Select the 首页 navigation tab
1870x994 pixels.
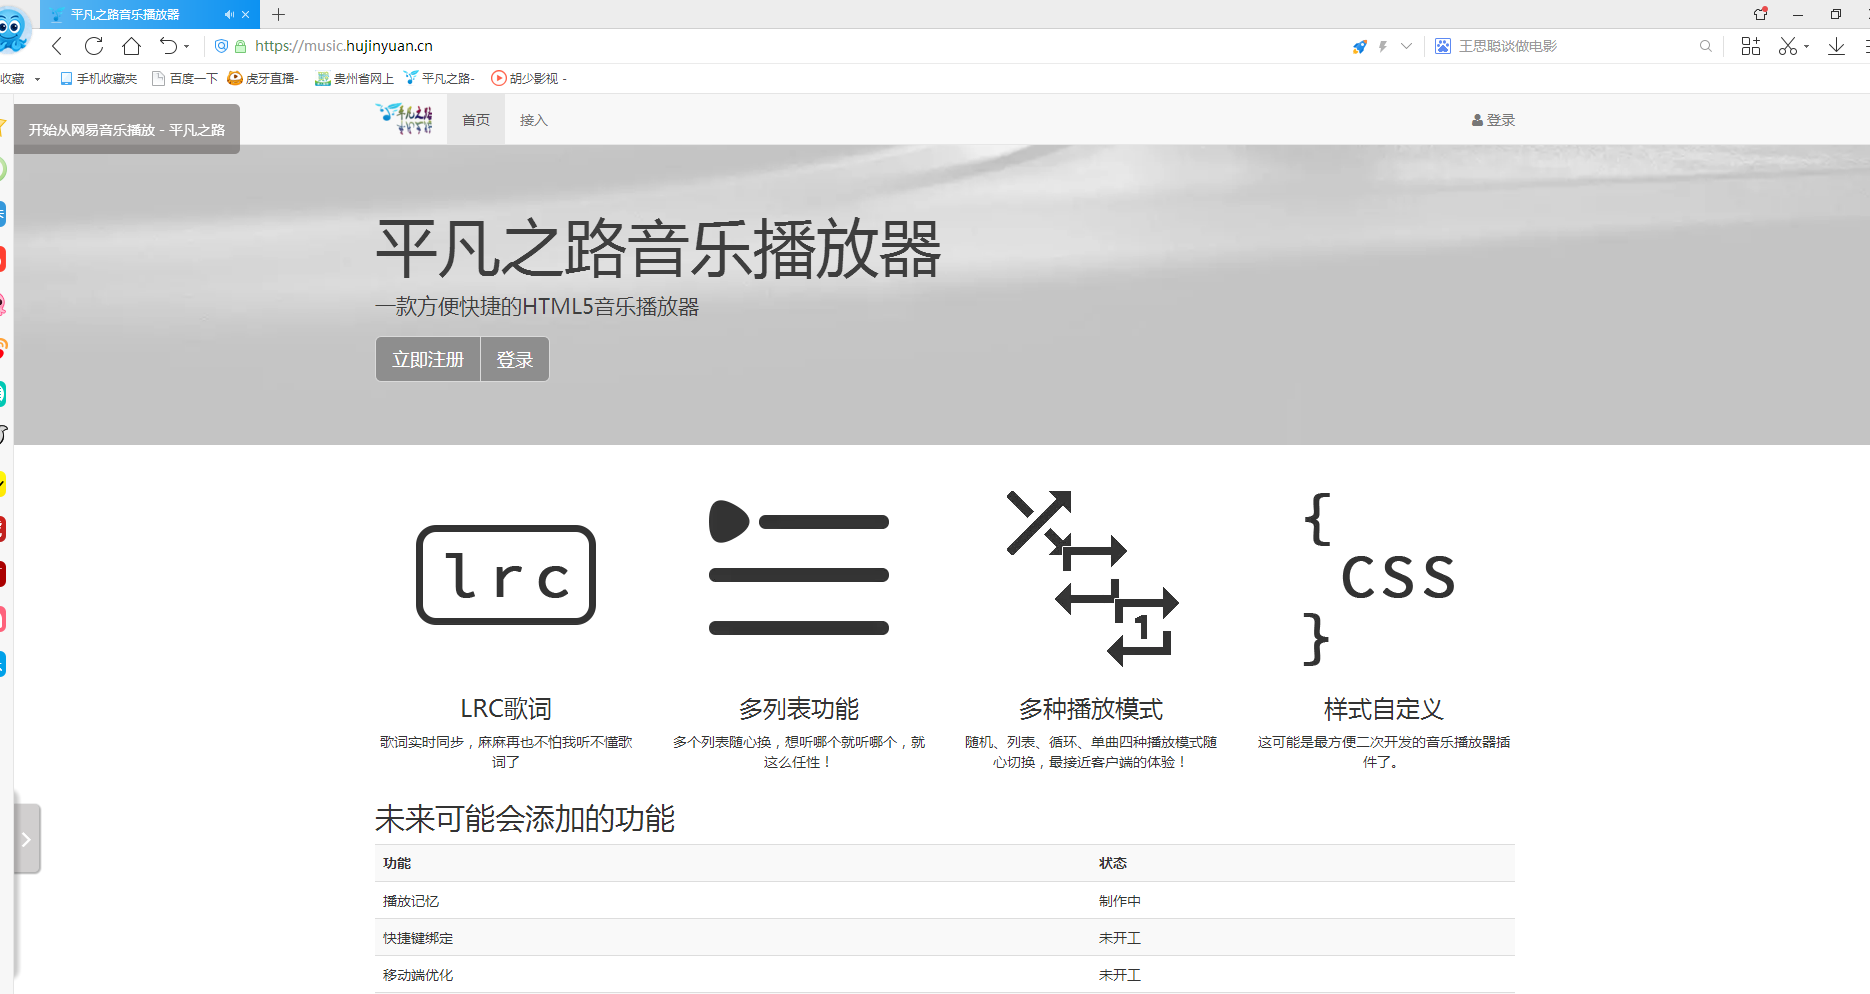coord(476,120)
